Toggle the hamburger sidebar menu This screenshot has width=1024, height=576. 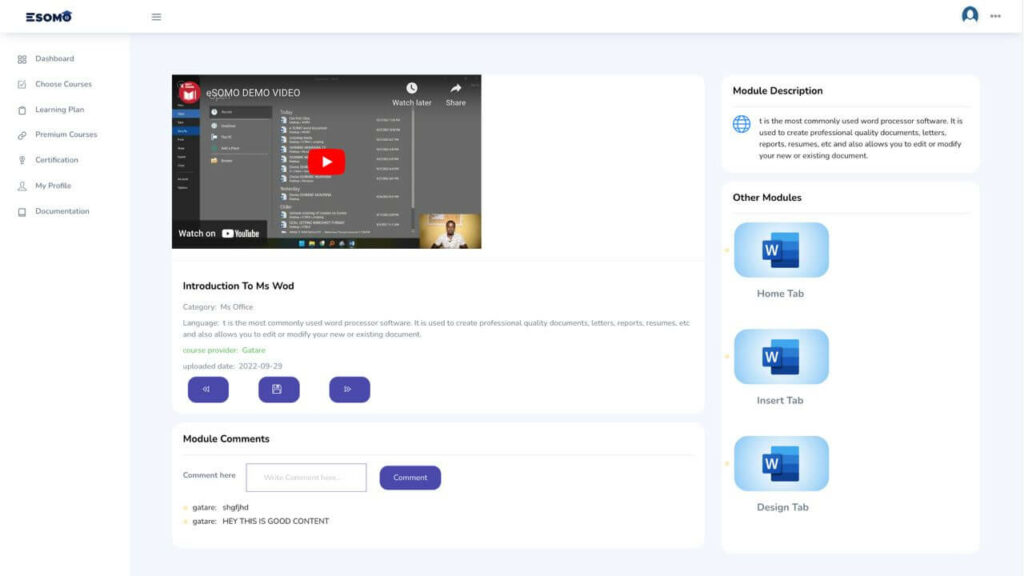click(156, 16)
